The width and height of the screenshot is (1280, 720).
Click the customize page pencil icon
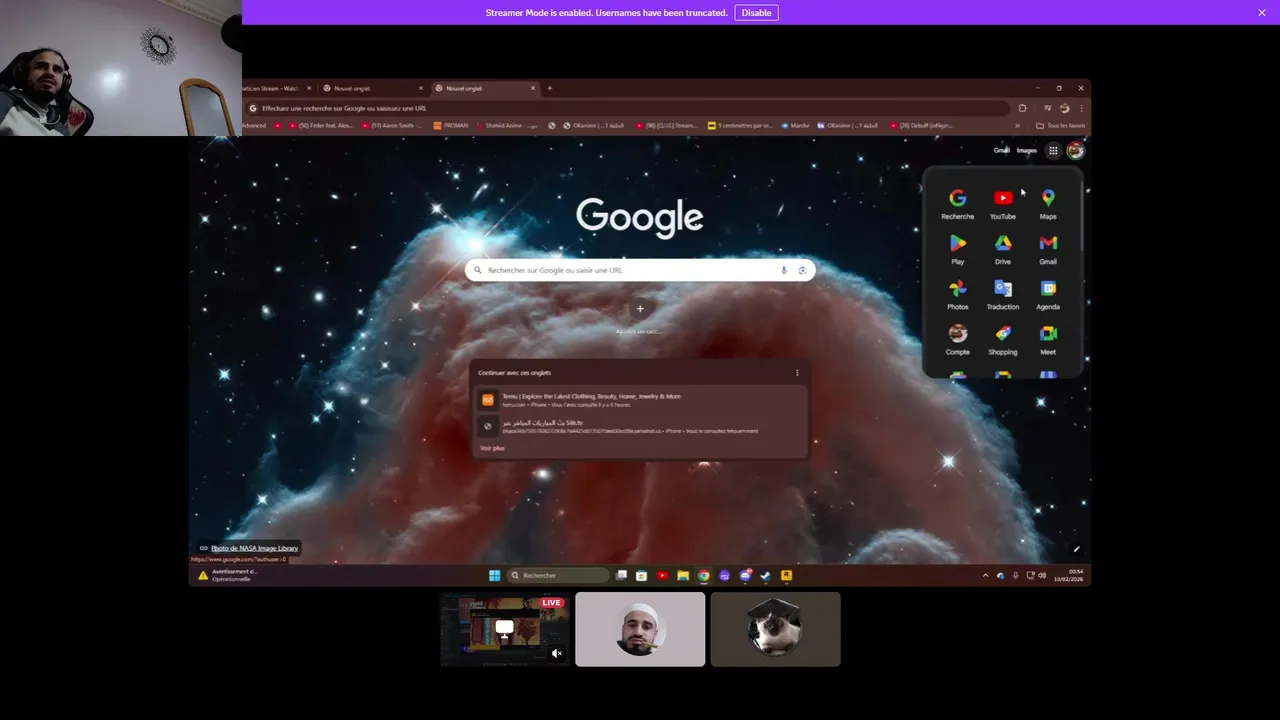tap(1077, 549)
